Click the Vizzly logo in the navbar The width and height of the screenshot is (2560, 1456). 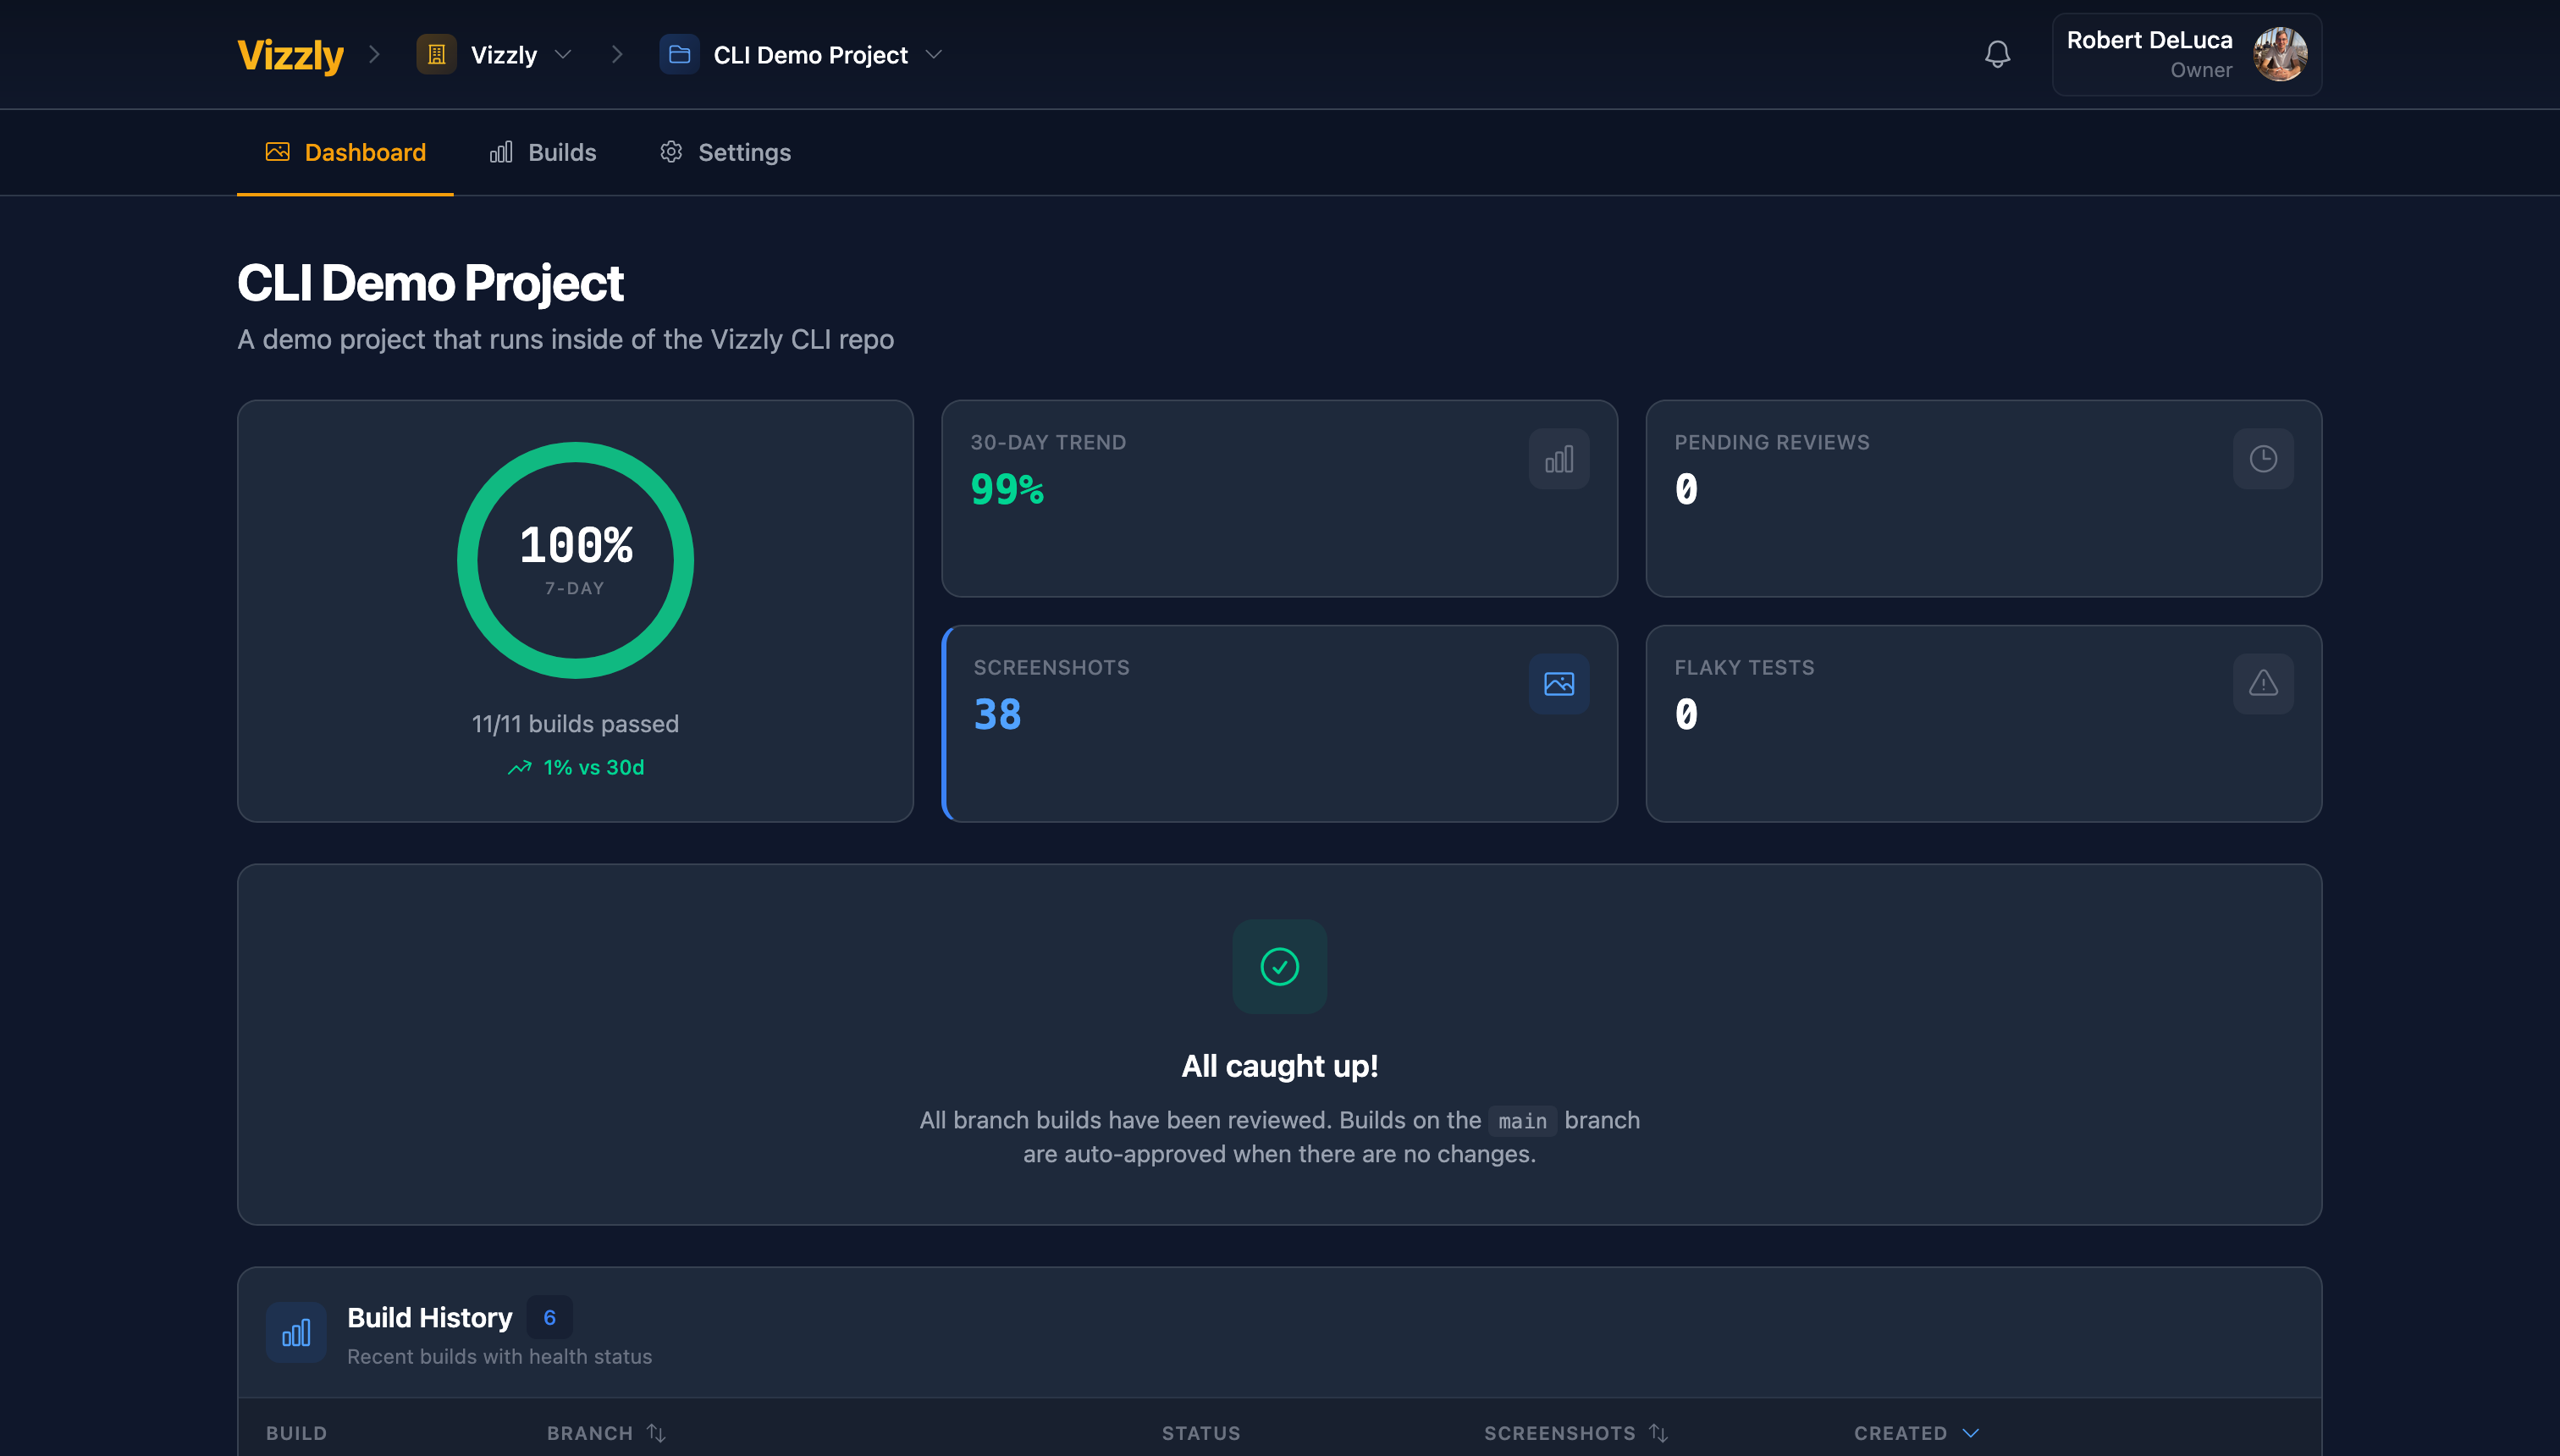point(289,55)
